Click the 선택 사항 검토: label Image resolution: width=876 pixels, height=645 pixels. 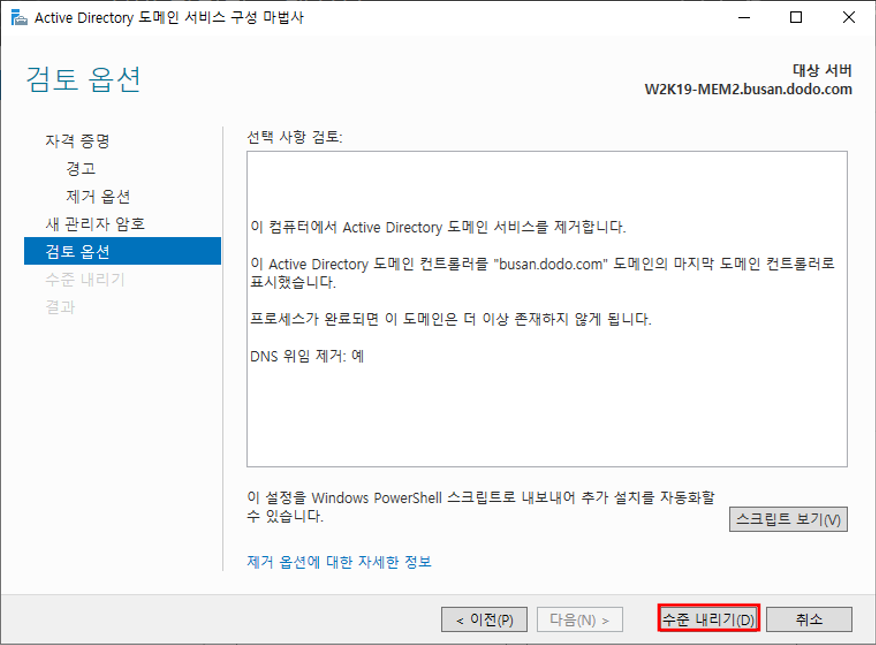294,137
